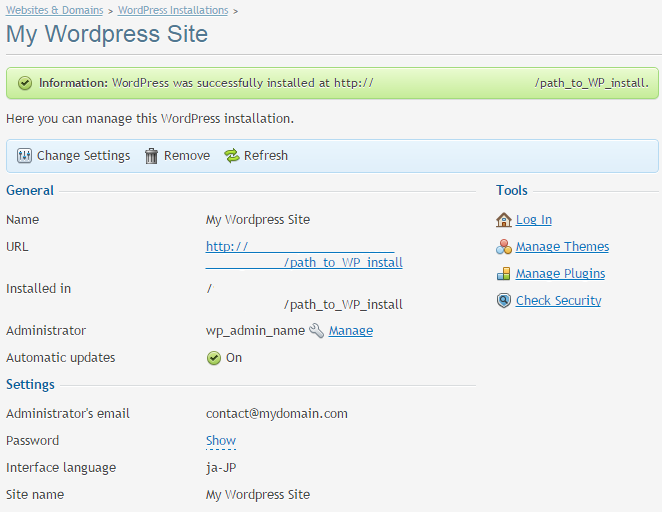Click the house icon beside Log In
Screen dimensions: 662x512
(504, 220)
